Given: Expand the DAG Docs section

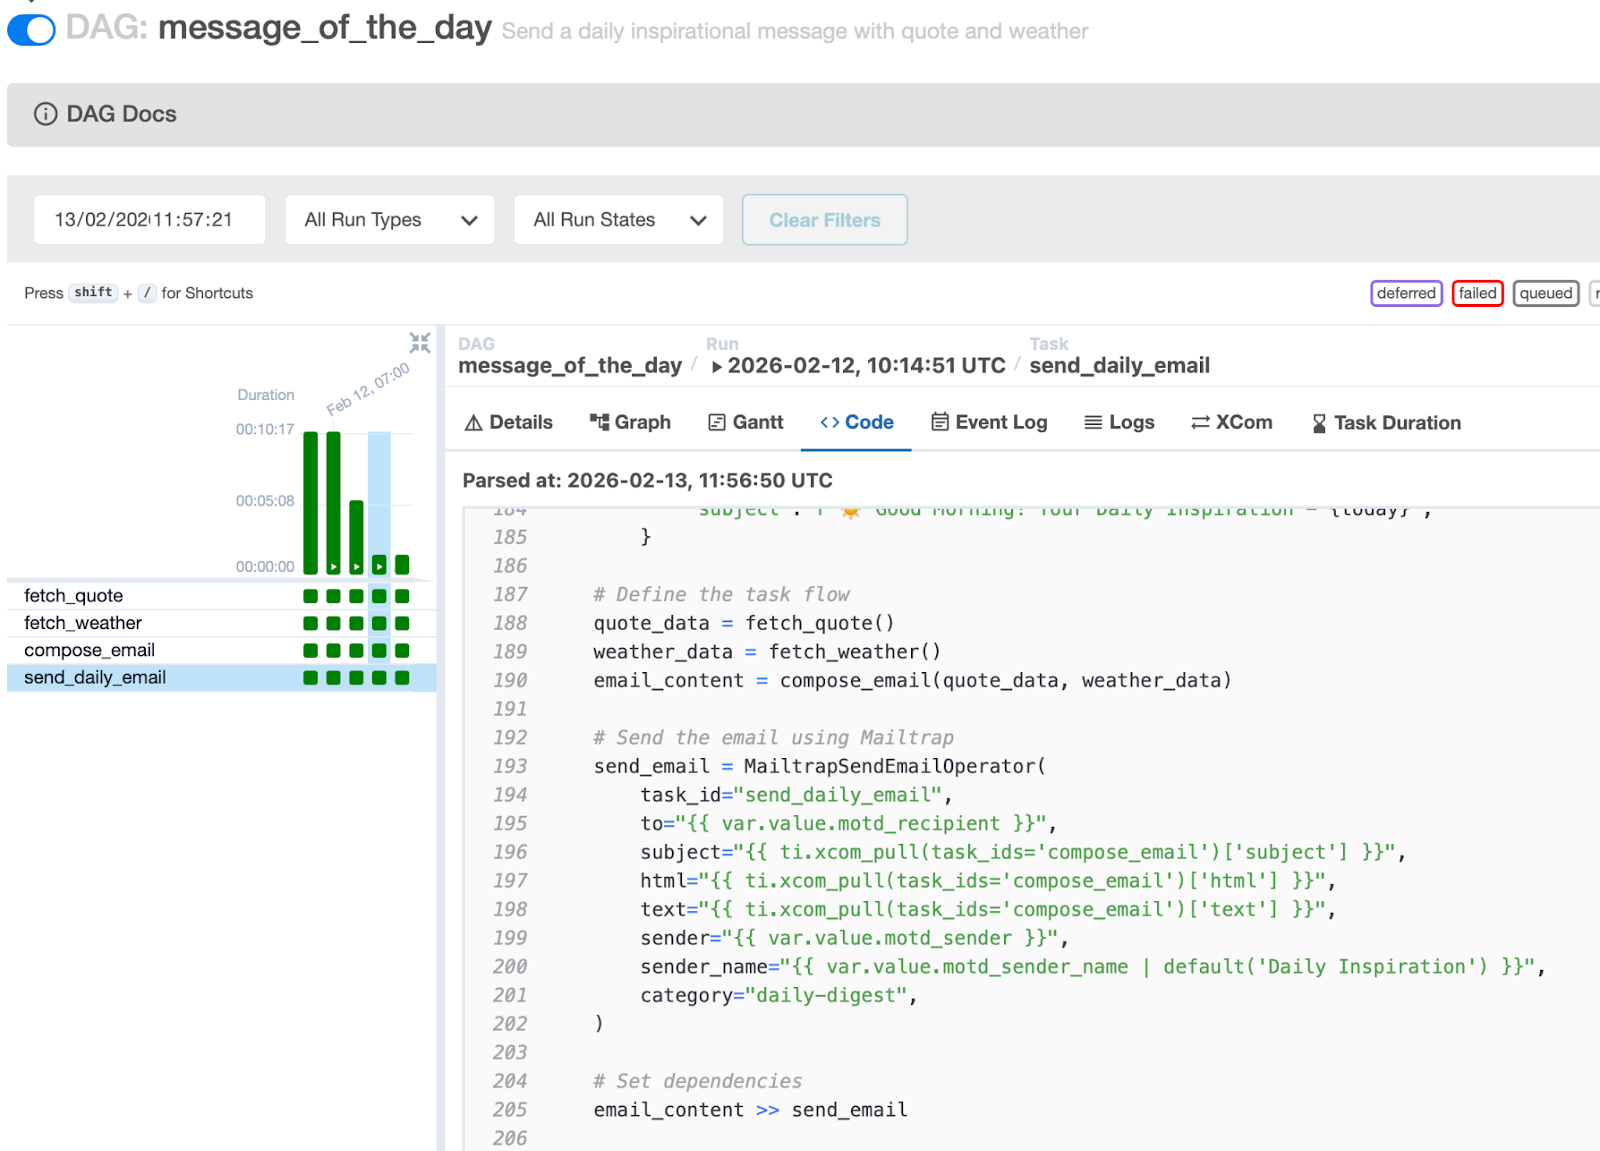Looking at the screenshot, I should pos(121,114).
